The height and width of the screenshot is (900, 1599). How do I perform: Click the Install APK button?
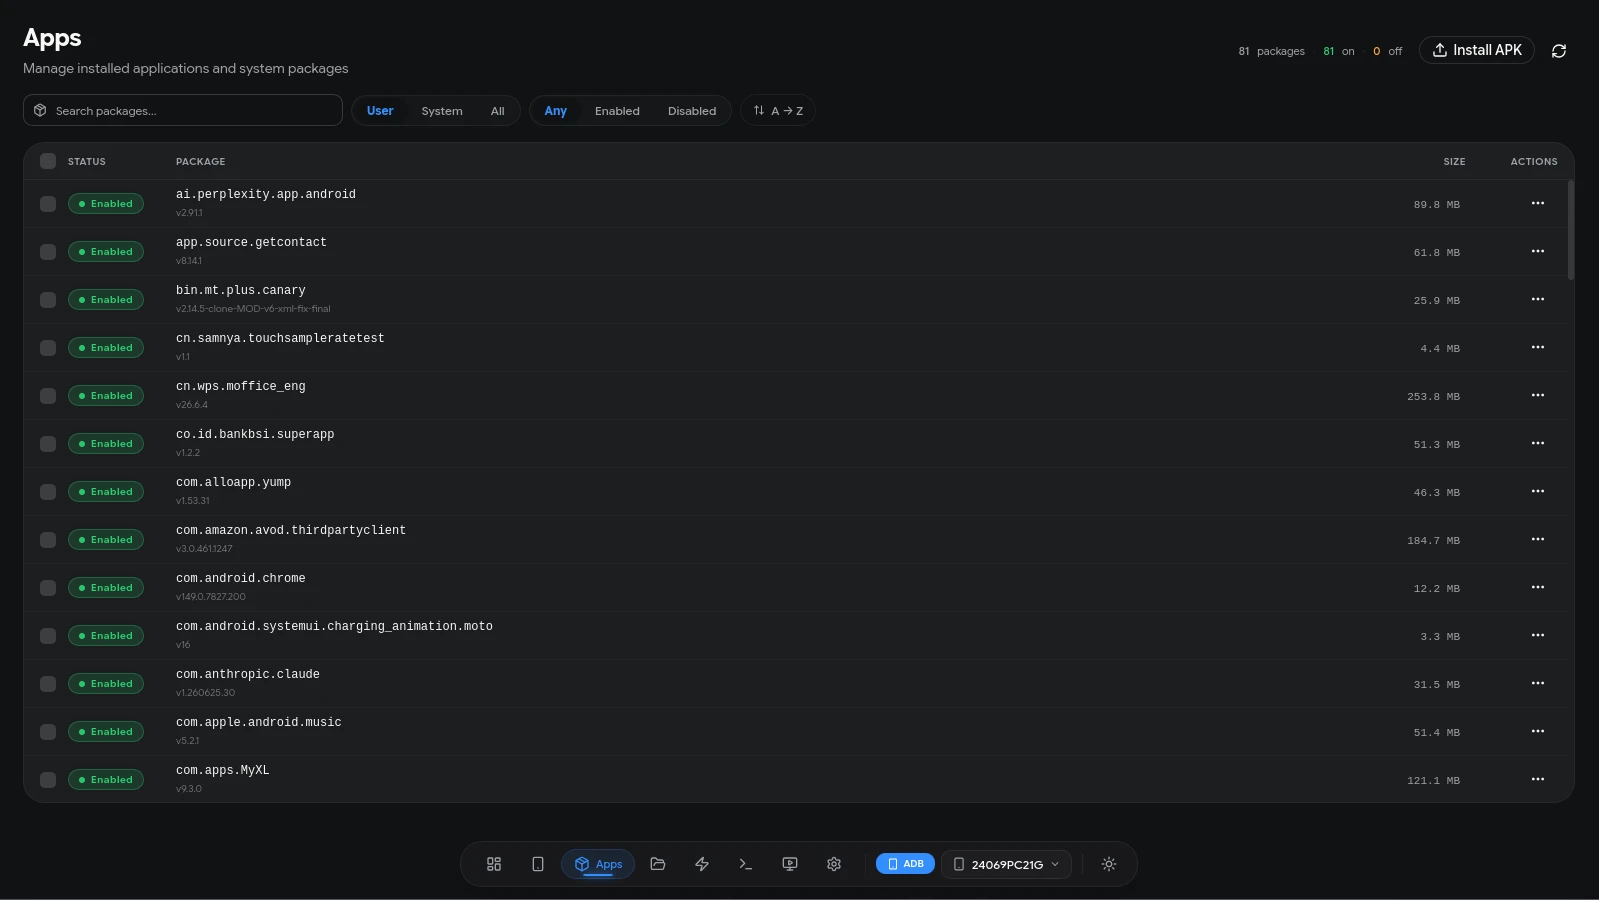[1477, 50]
